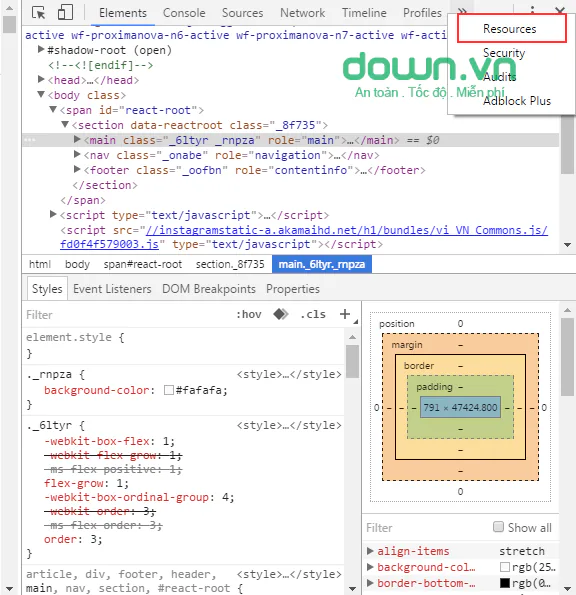Expand background-col… computed property
Image resolution: width=576 pixels, height=595 pixels.
pyautogui.click(x=370, y=567)
